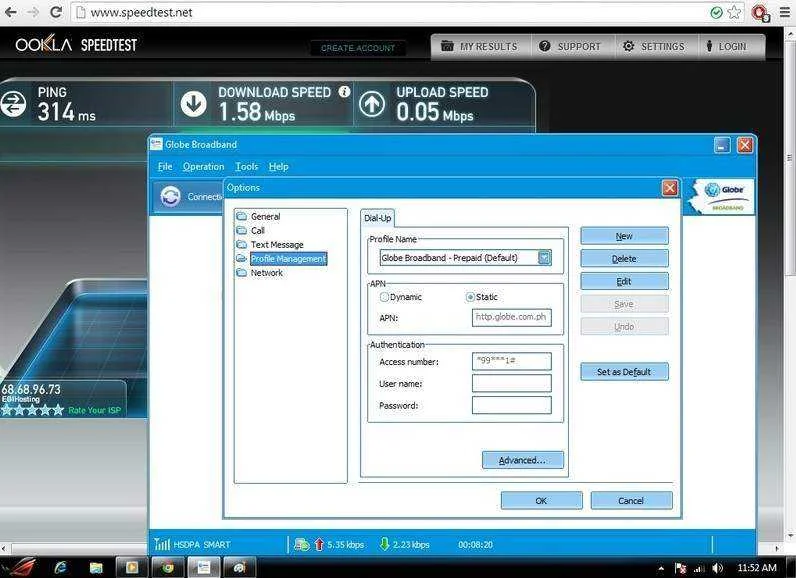This screenshot has width=796, height=578.
Task: Select Network in the options tree
Action: point(267,273)
